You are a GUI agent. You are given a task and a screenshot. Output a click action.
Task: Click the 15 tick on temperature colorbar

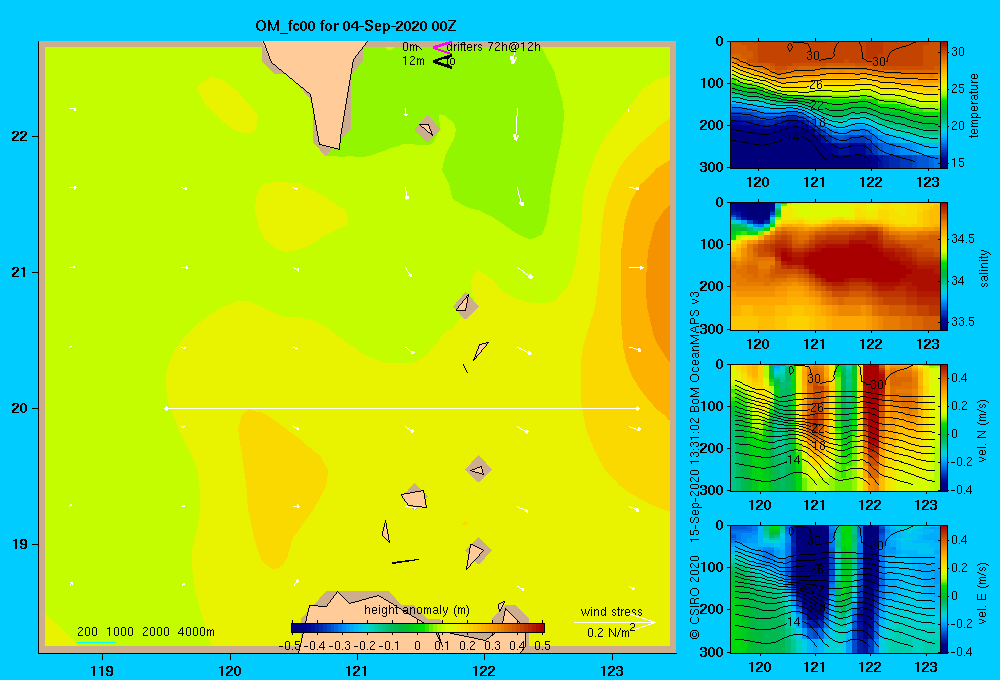(x=958, y=163)
